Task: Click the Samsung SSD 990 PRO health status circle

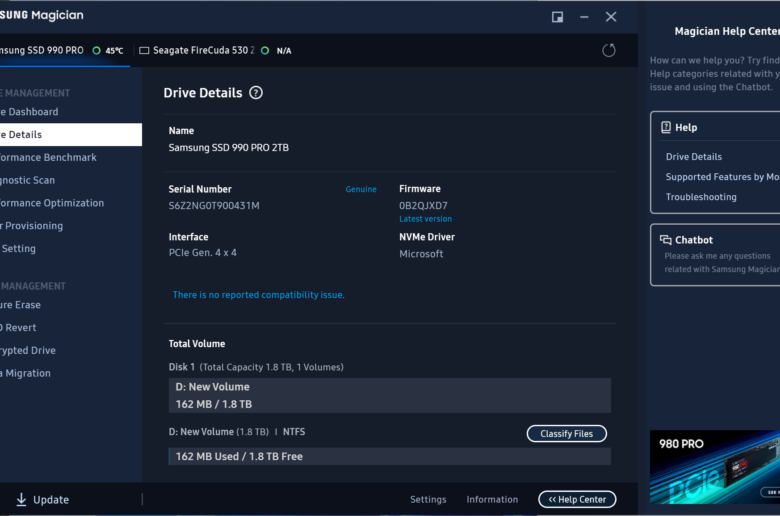Action: 97,50
